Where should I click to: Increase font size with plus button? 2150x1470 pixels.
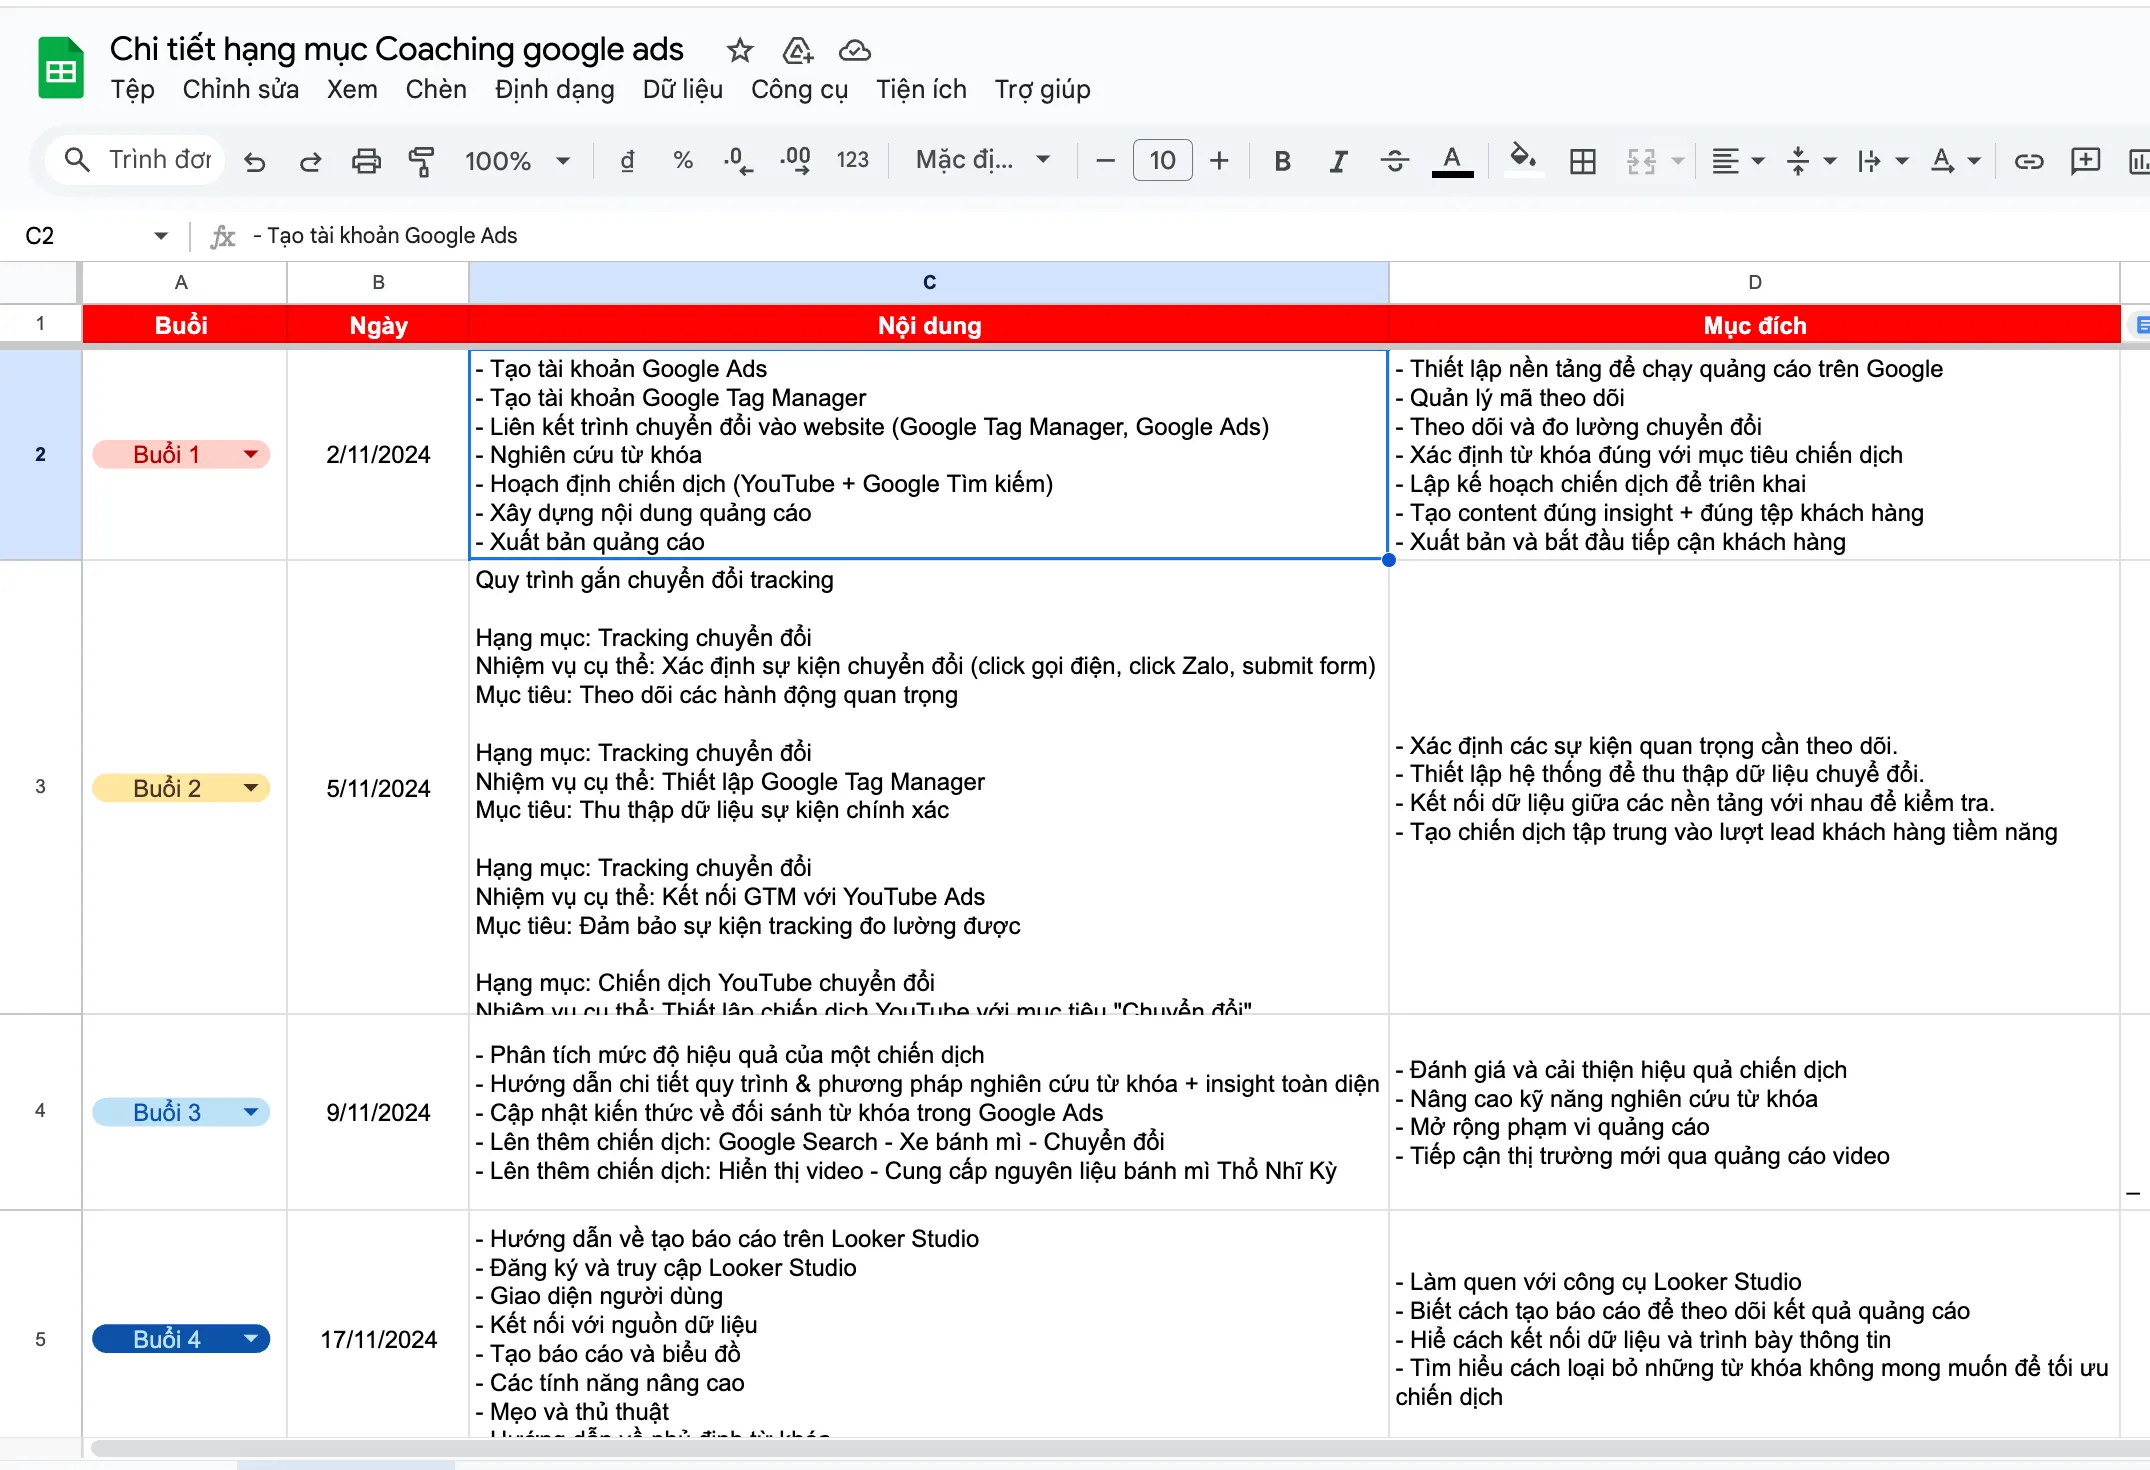click(1219, 160)
